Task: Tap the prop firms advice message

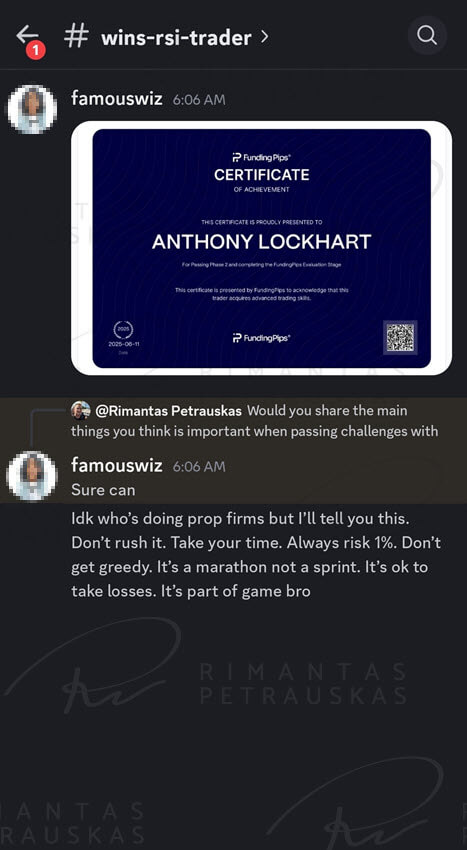Action: (x=256, y=555)
